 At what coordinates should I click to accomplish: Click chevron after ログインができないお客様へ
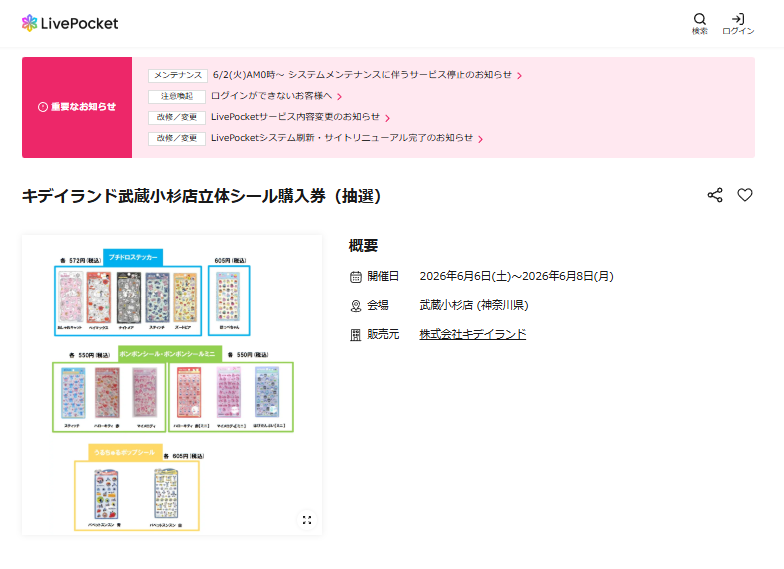click(x=340, y=97)
